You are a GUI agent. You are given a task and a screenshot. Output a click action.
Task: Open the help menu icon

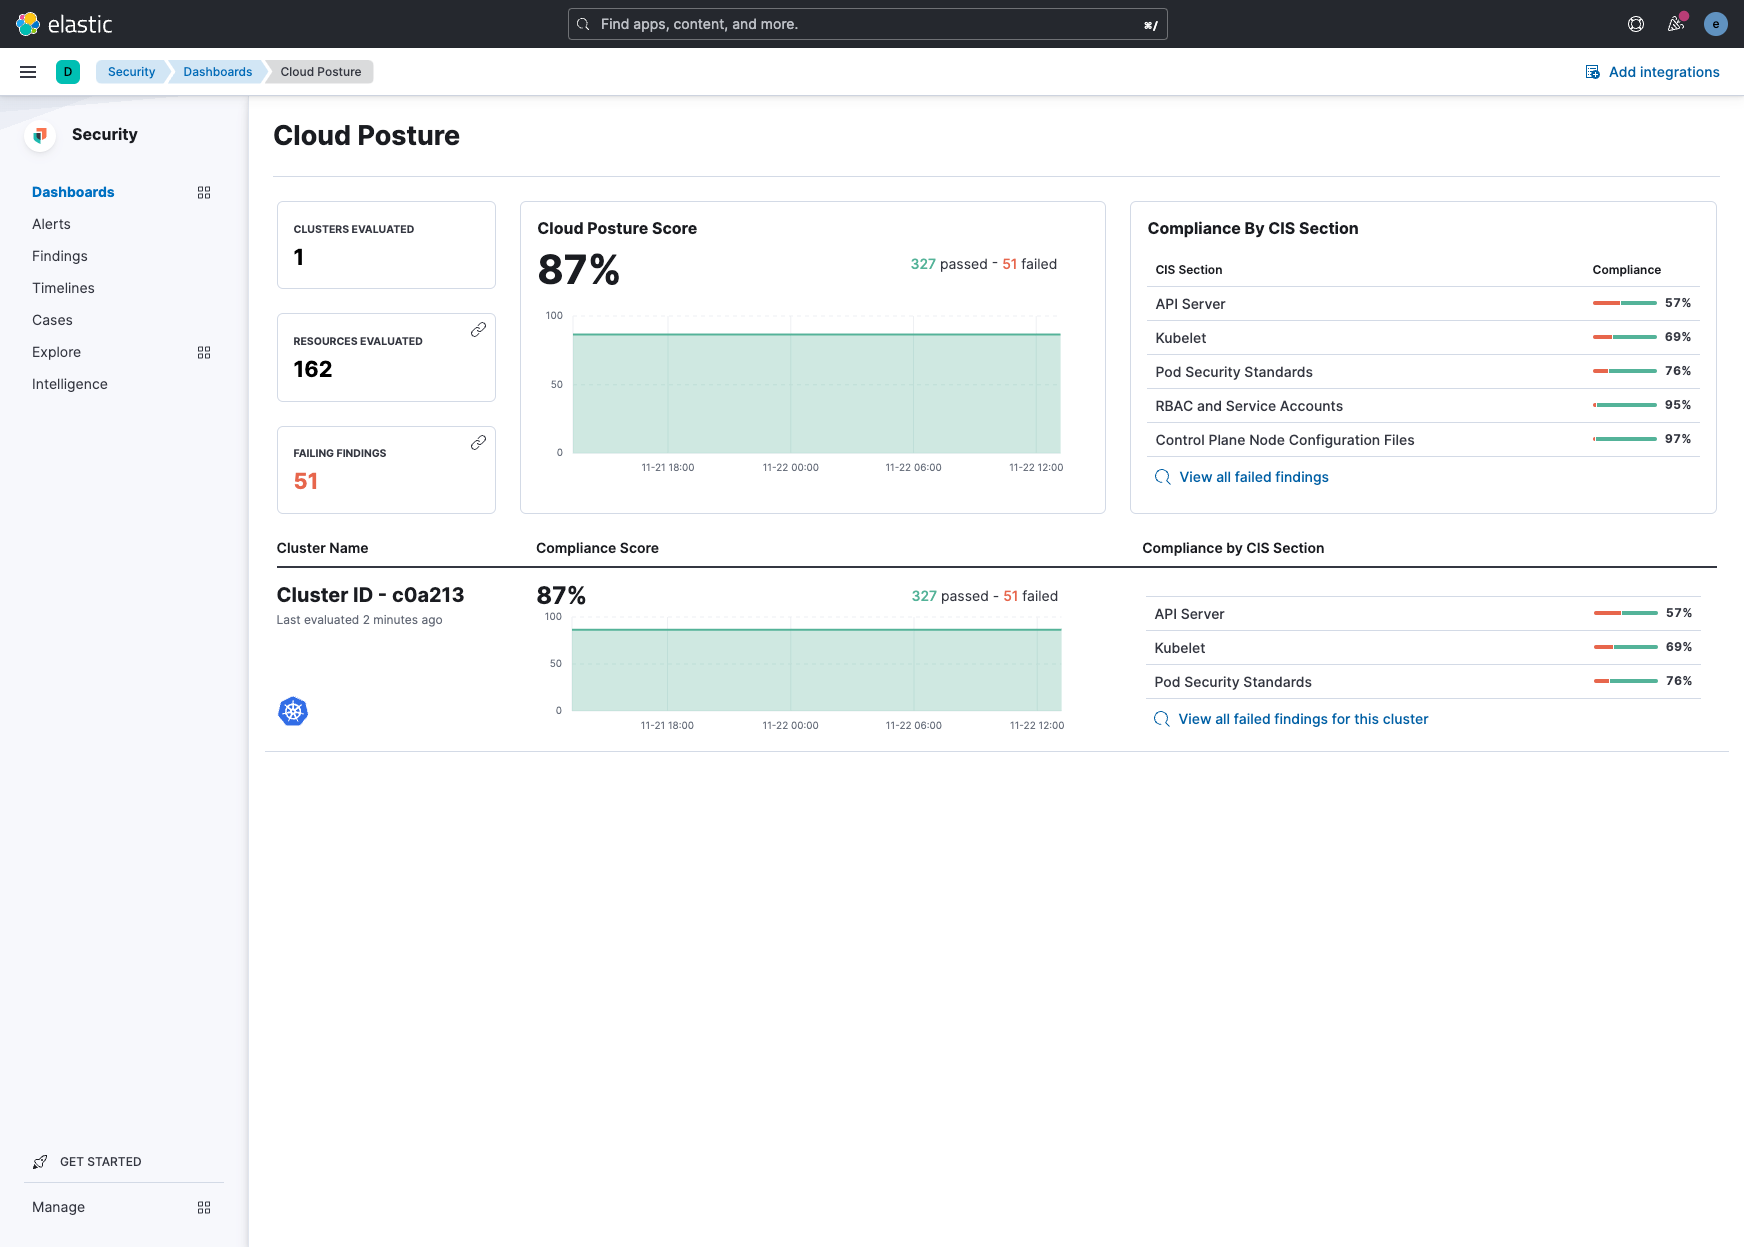(1637, 23)
